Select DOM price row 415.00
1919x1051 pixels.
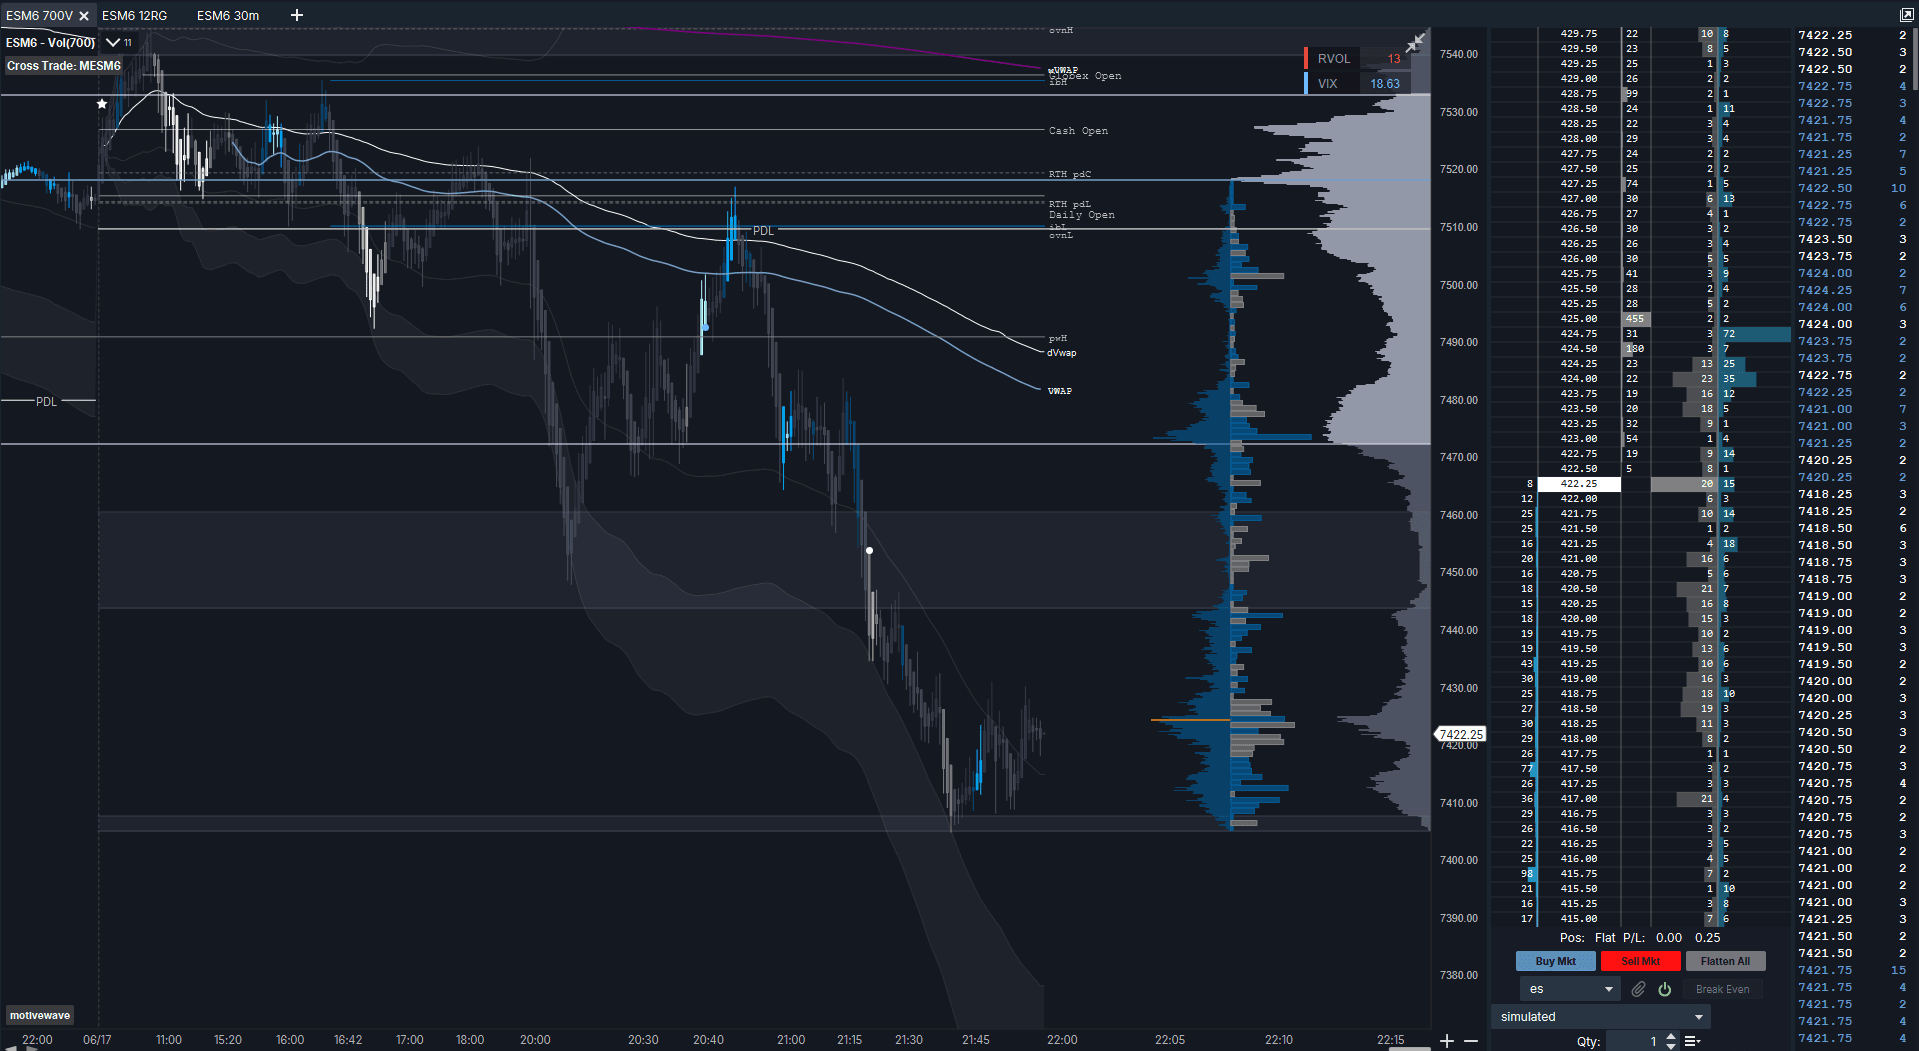(x=1578, y=919)
